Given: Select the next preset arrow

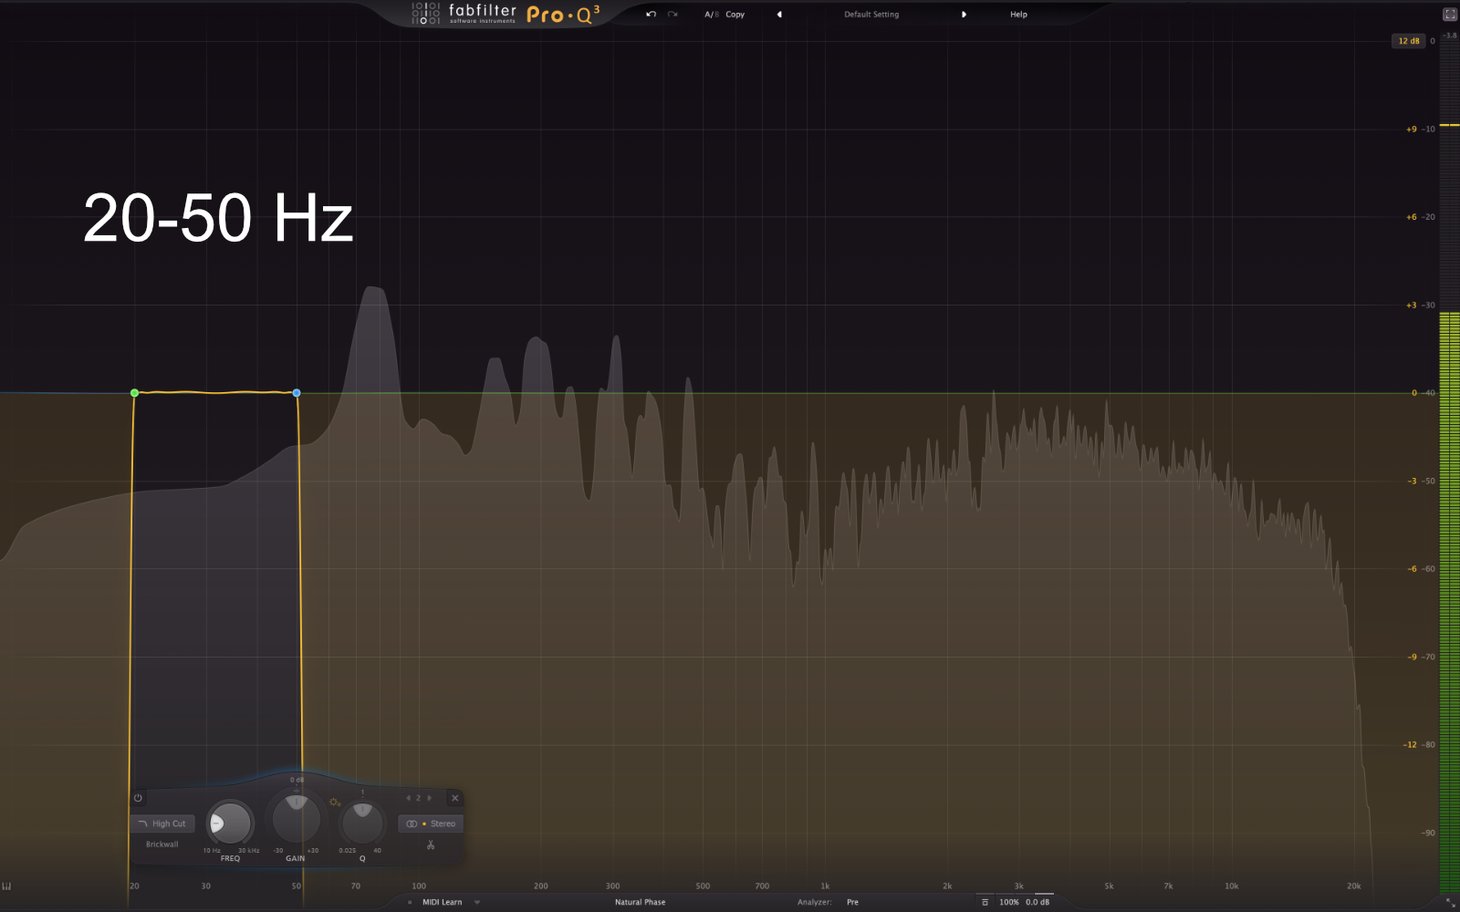Looking at the screenshot, I should [964, 14].
